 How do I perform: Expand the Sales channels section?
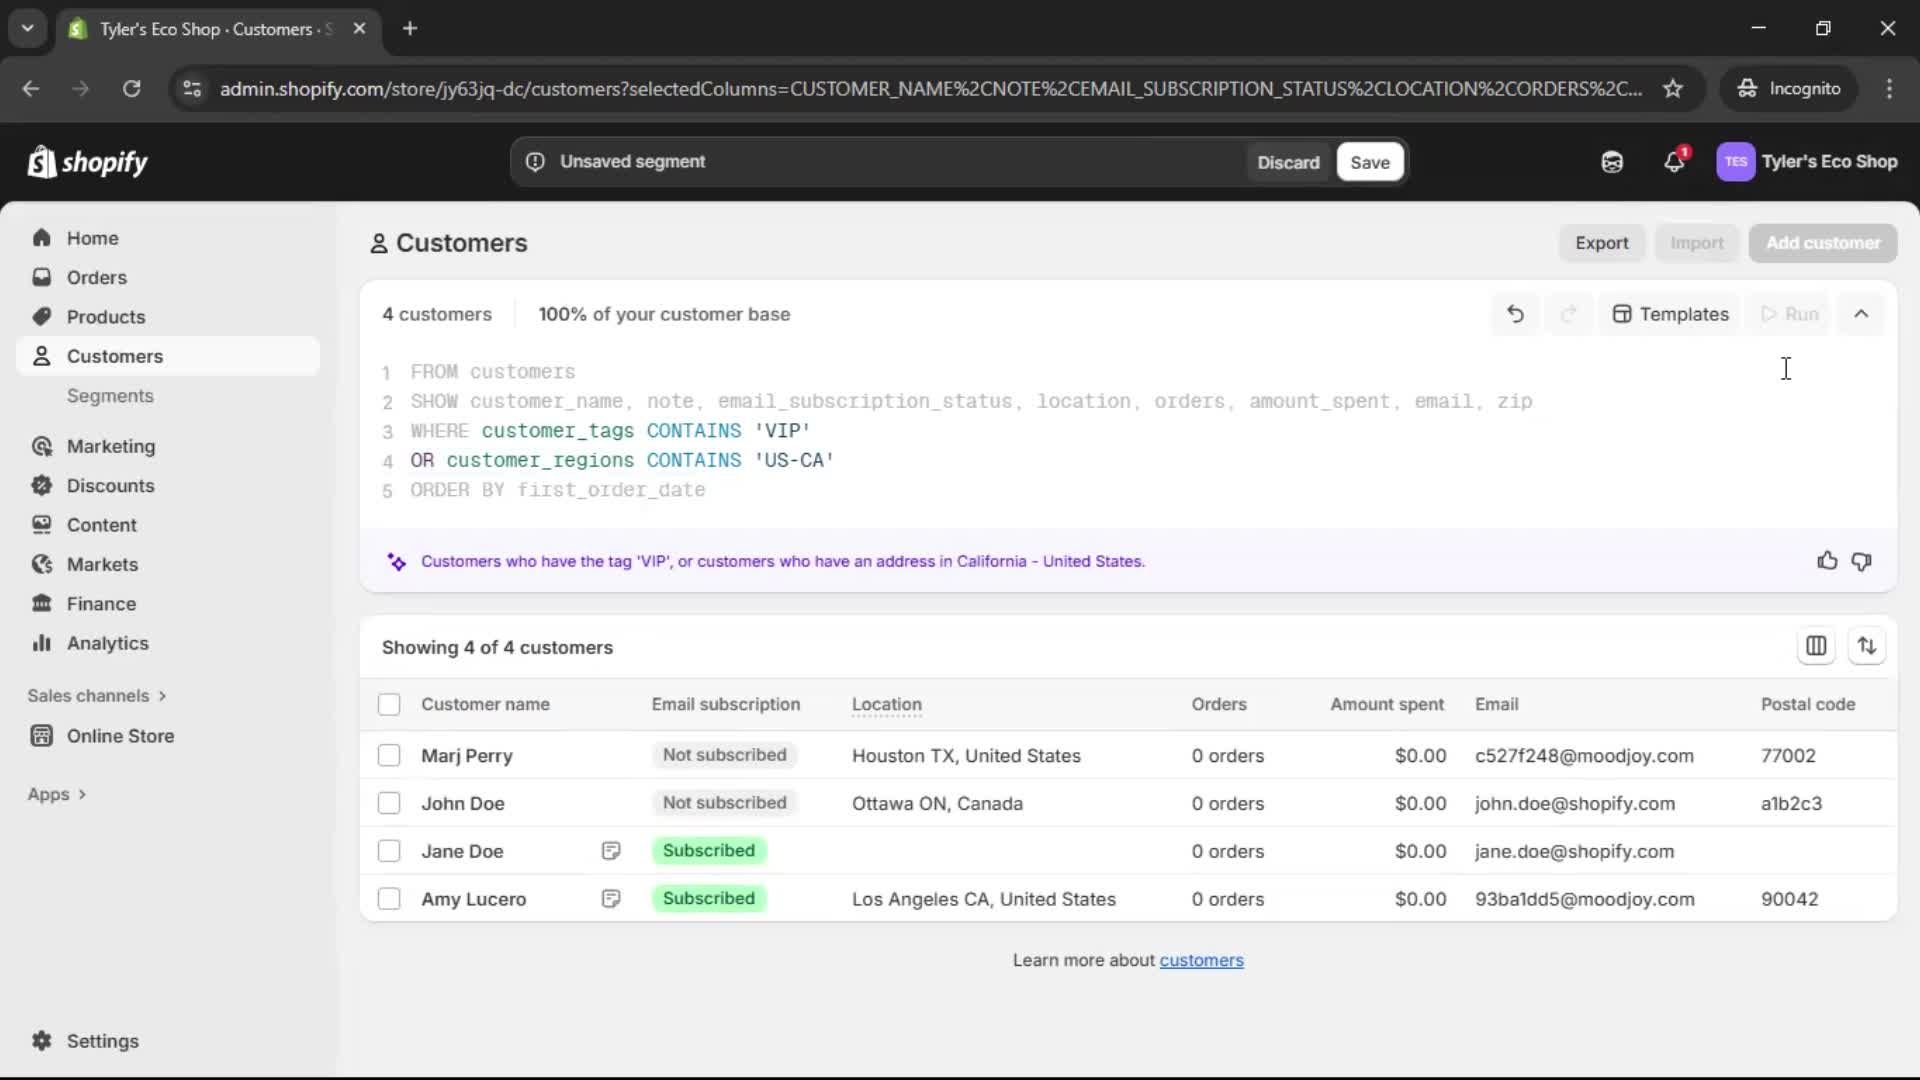click(96, 695)
